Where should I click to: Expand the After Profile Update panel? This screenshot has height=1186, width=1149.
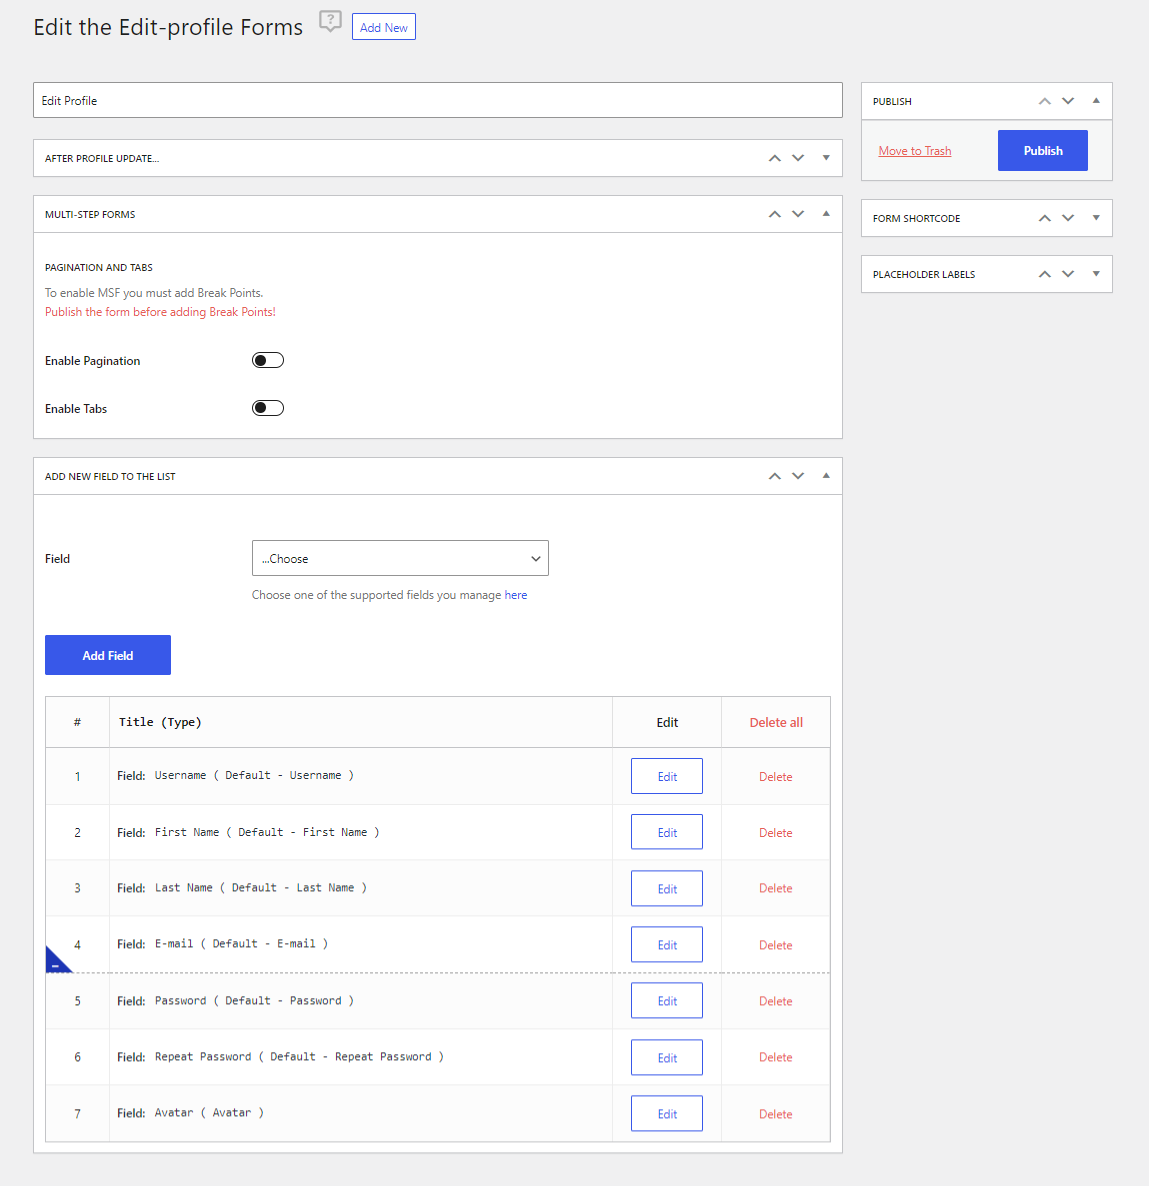click(x=826, y=158)
